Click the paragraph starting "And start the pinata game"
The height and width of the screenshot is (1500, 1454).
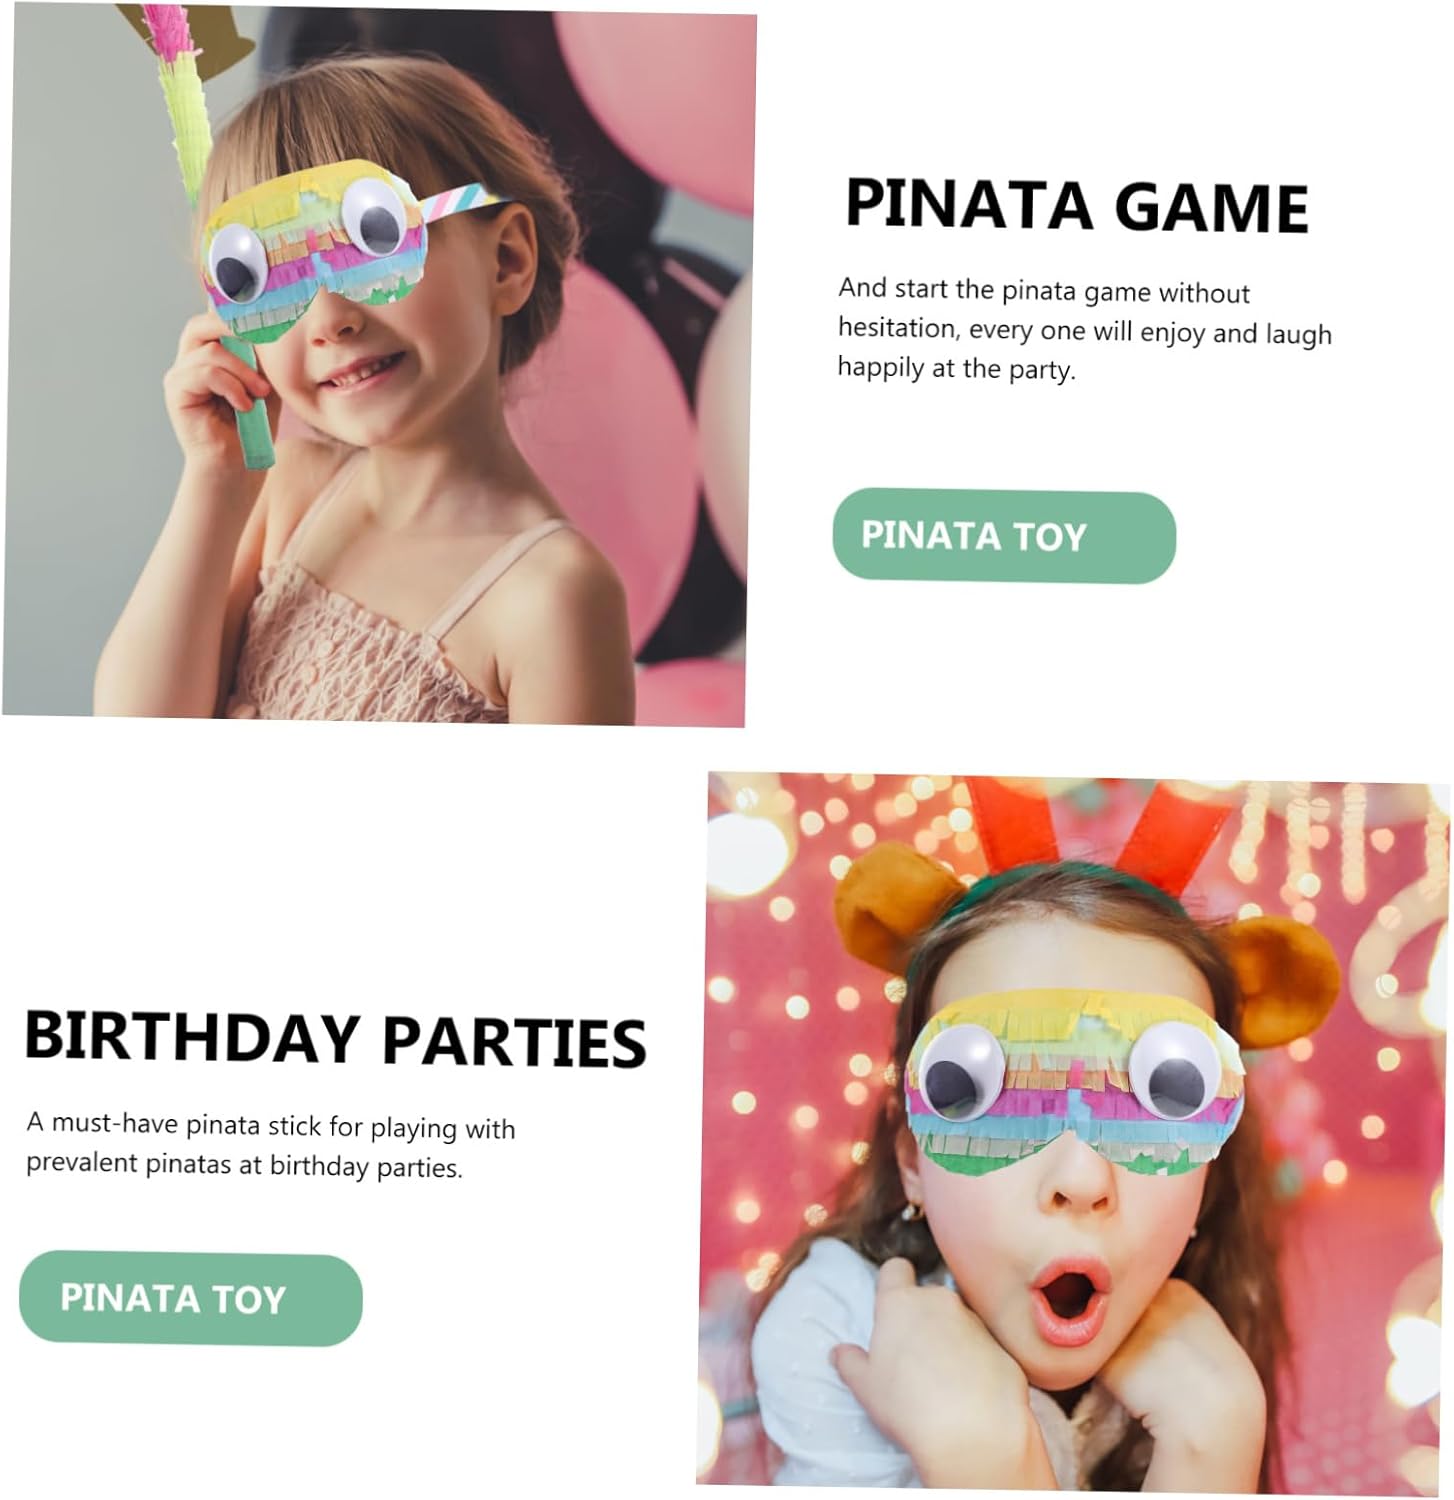pyautogui.click(x=1085, y=329)
